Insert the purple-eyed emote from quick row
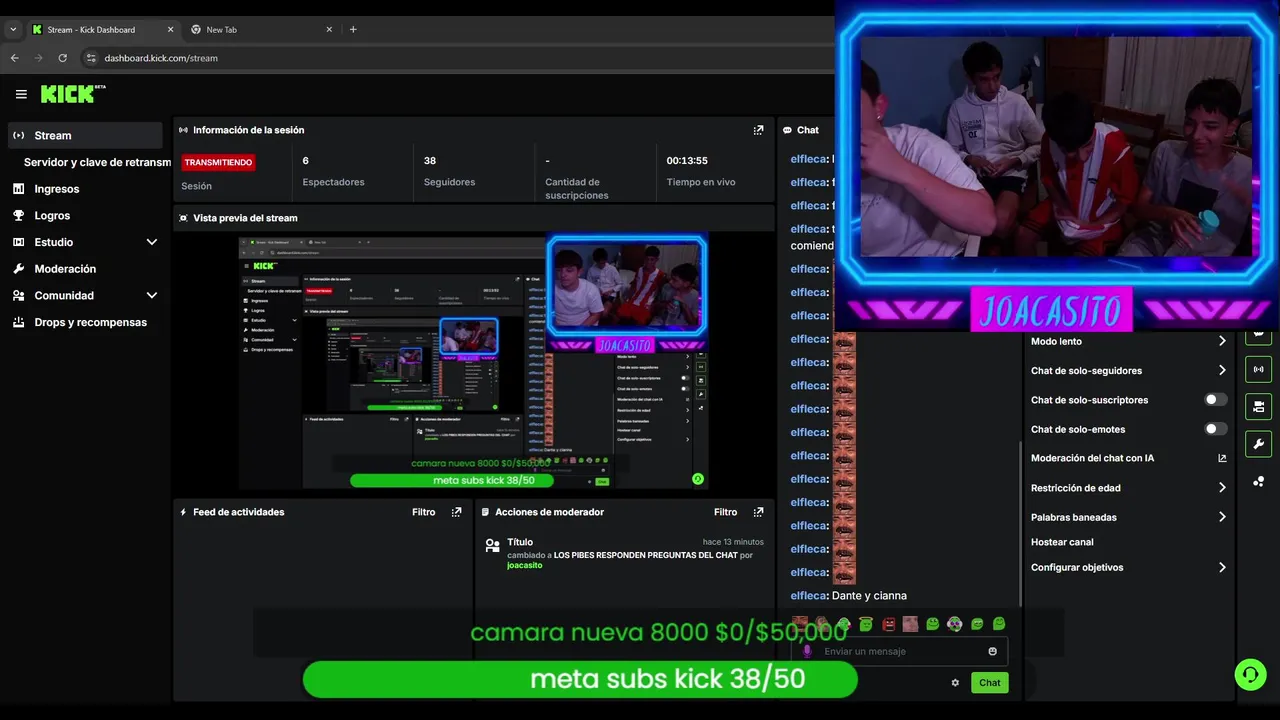Screen dimensions: 1280x720 [954, 624]
